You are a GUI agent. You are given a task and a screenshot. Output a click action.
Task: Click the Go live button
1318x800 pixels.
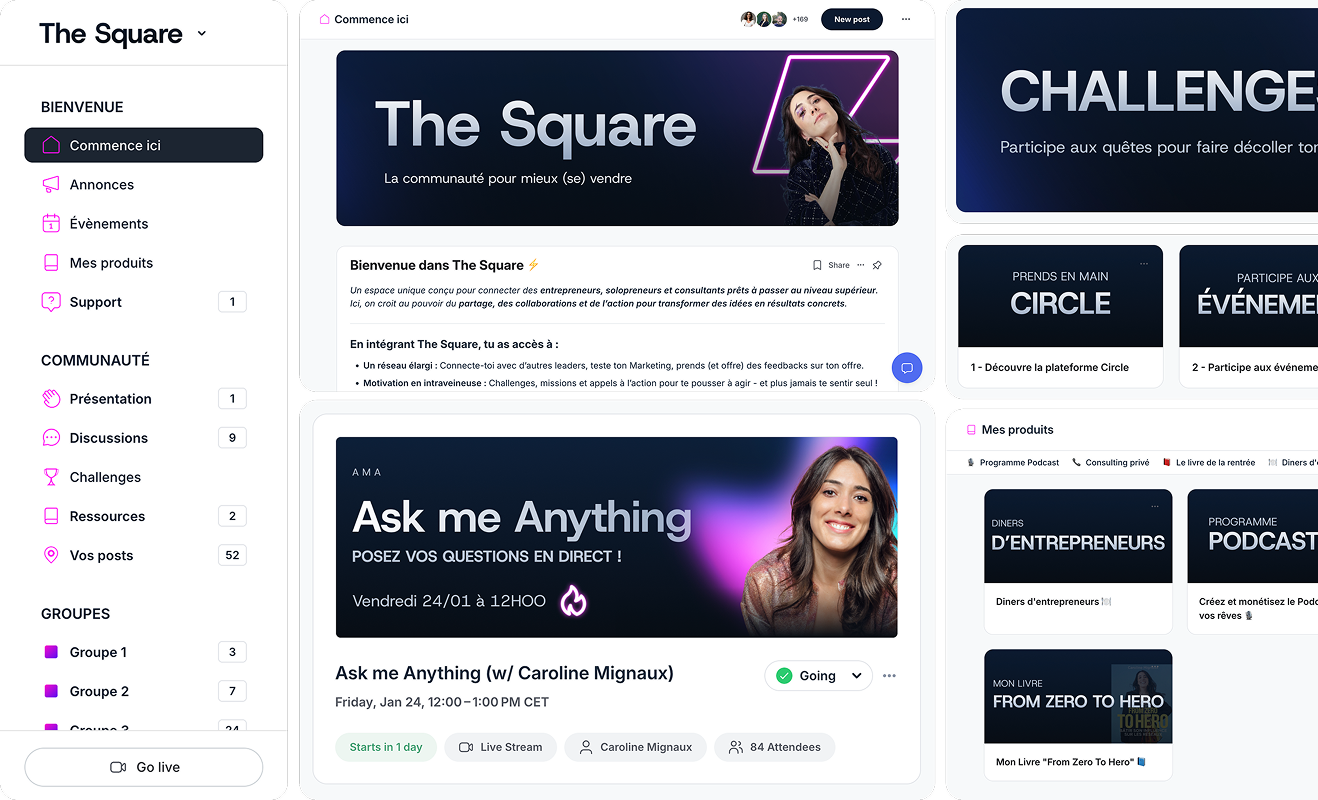click(144, 767)
